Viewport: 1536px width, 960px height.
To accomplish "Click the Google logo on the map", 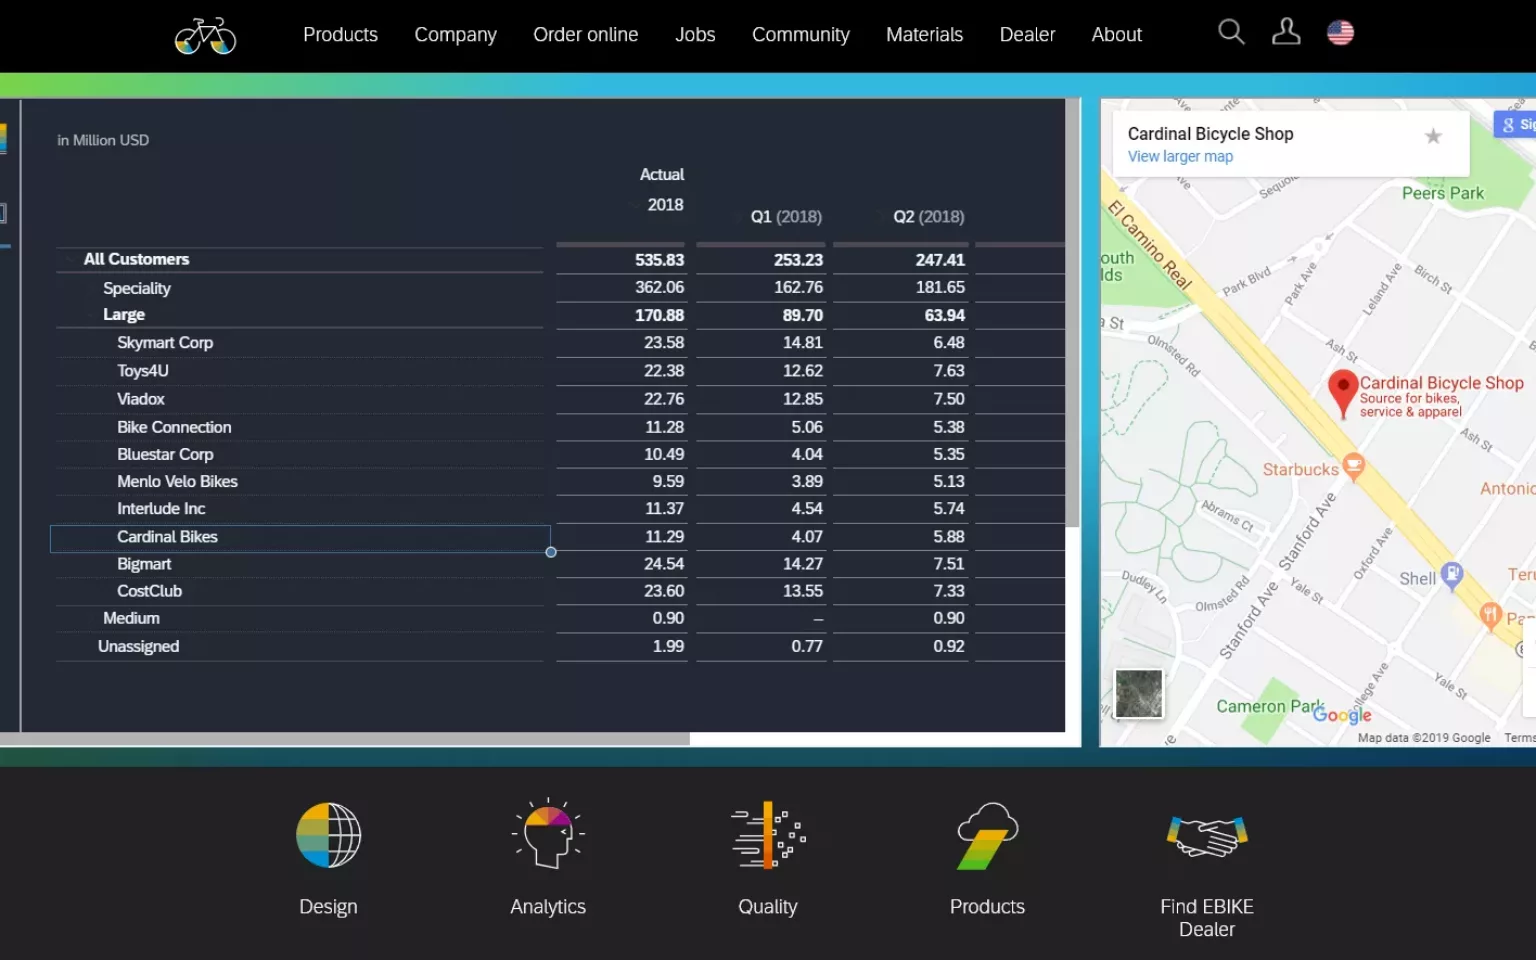I will click(1342, 714).
